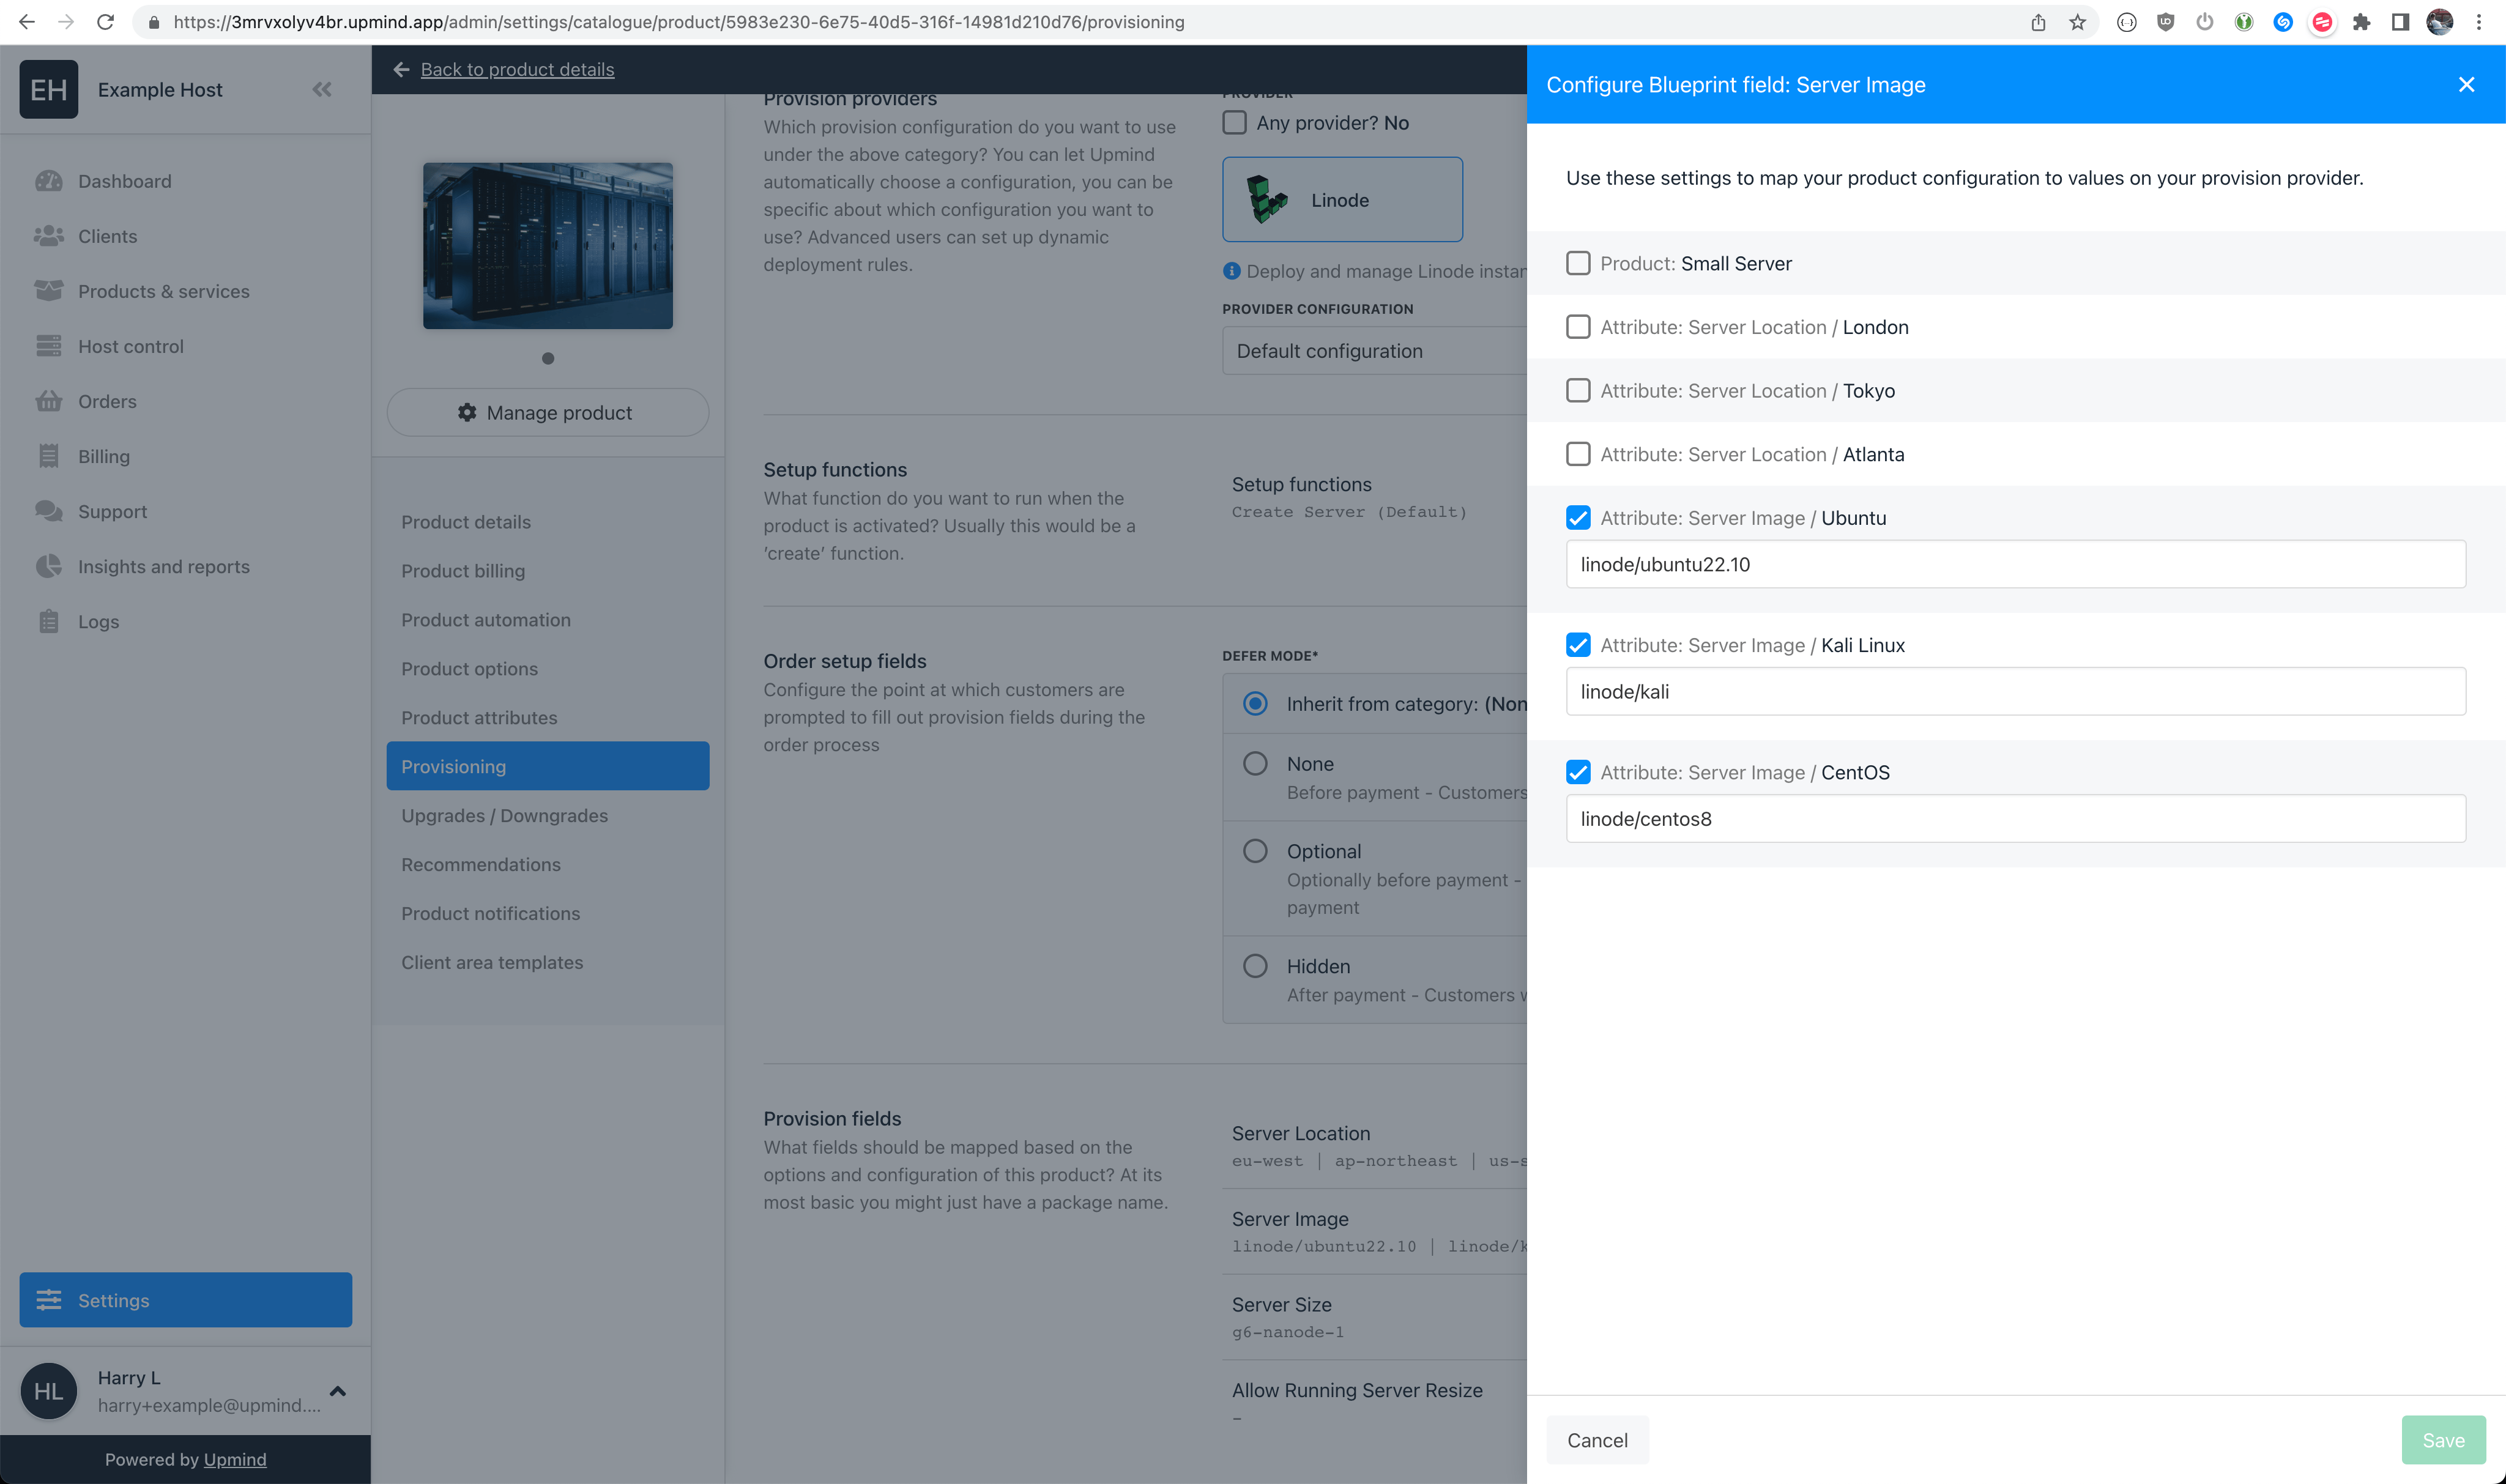Click the HL user avatar

49,1391
